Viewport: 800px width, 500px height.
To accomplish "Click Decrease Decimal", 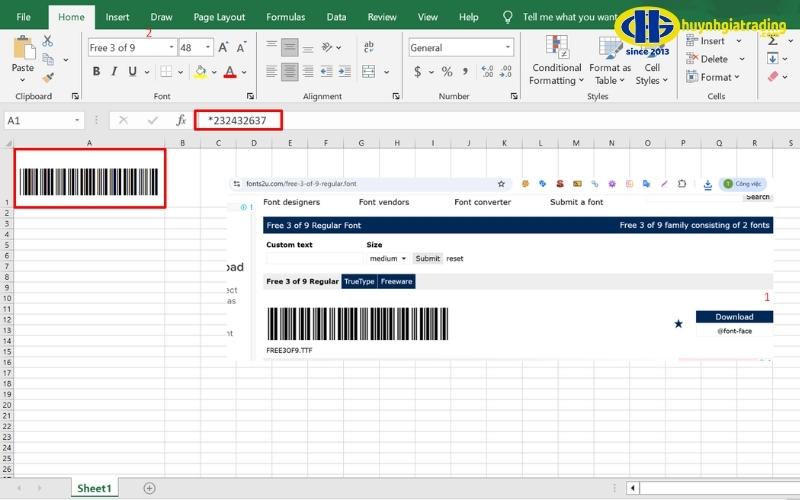I will [x=505, y=71].
